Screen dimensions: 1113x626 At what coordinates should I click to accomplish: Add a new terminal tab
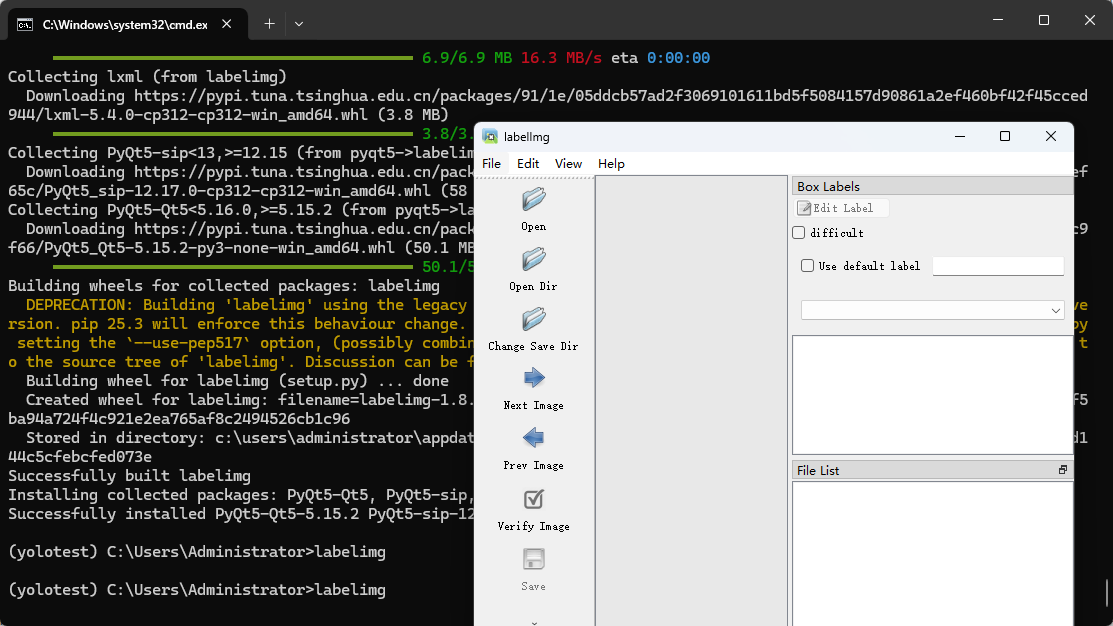point(269,24)
